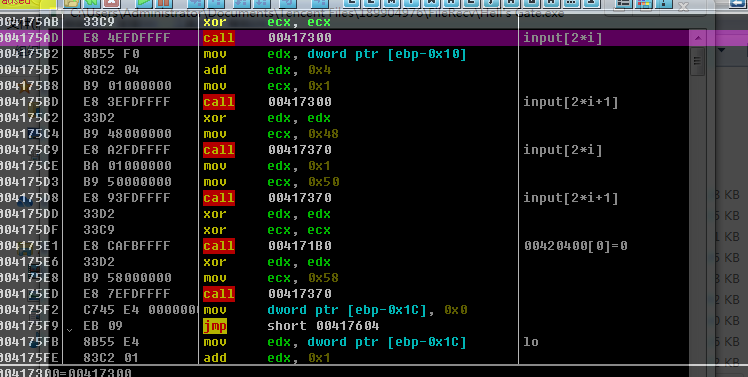Click hex bytes 8B55 F0
The width and height of the screenshot is (748, 377).
111,54
